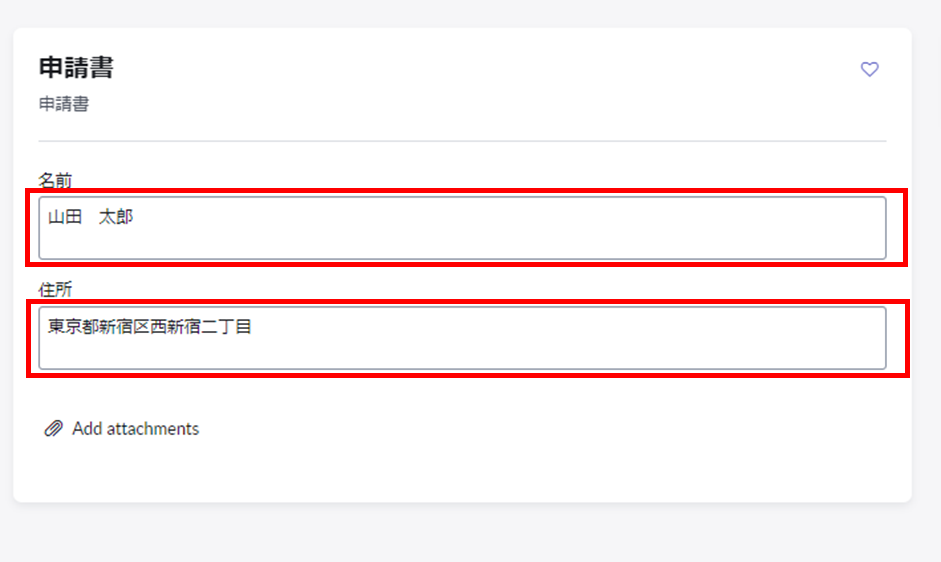
Task: Click the bold 申請書 form heading
Action: tap(76, 67)
